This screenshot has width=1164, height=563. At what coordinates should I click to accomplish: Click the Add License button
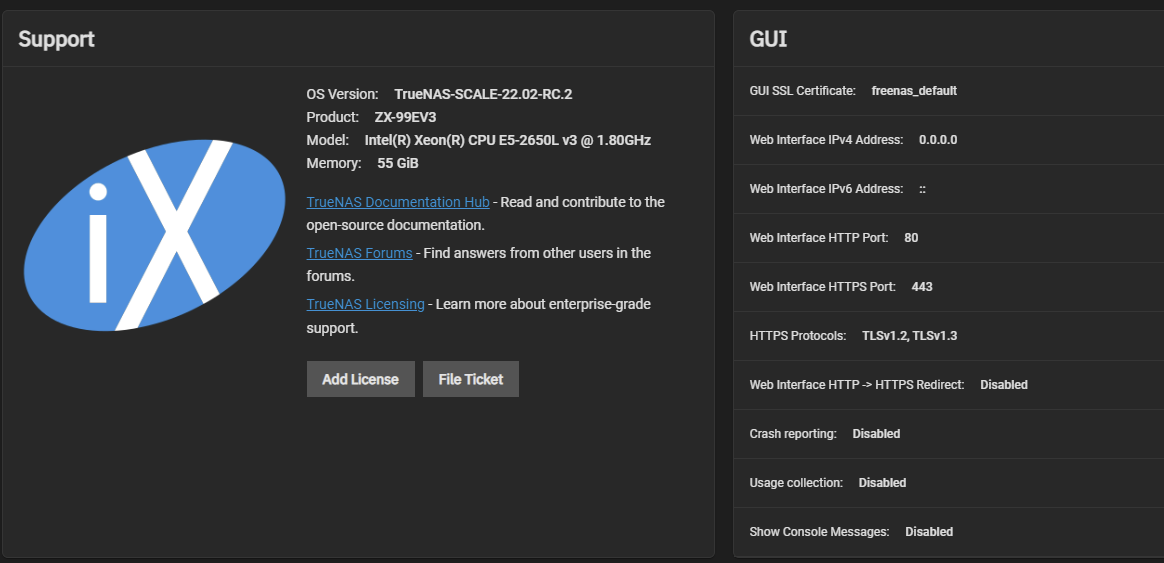[361, 379]
